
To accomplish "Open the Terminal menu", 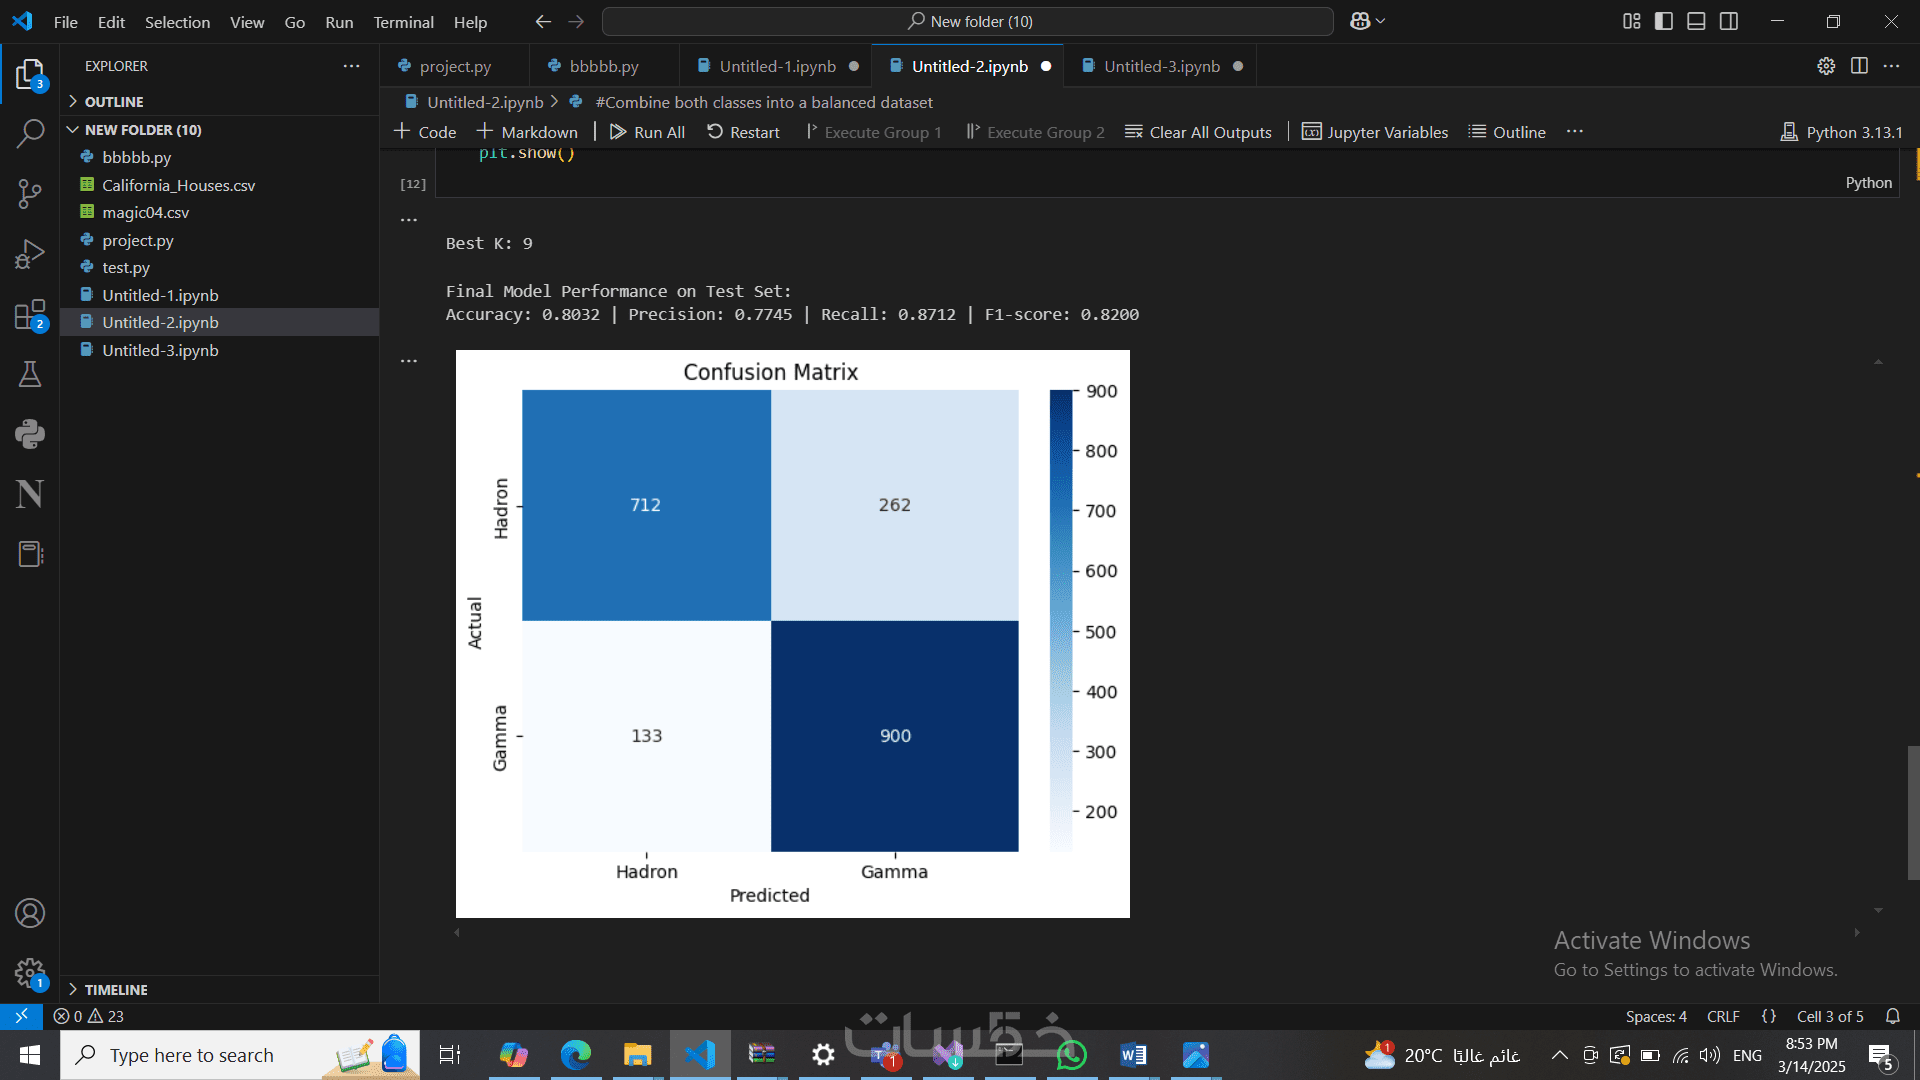I will pos(403,22).
